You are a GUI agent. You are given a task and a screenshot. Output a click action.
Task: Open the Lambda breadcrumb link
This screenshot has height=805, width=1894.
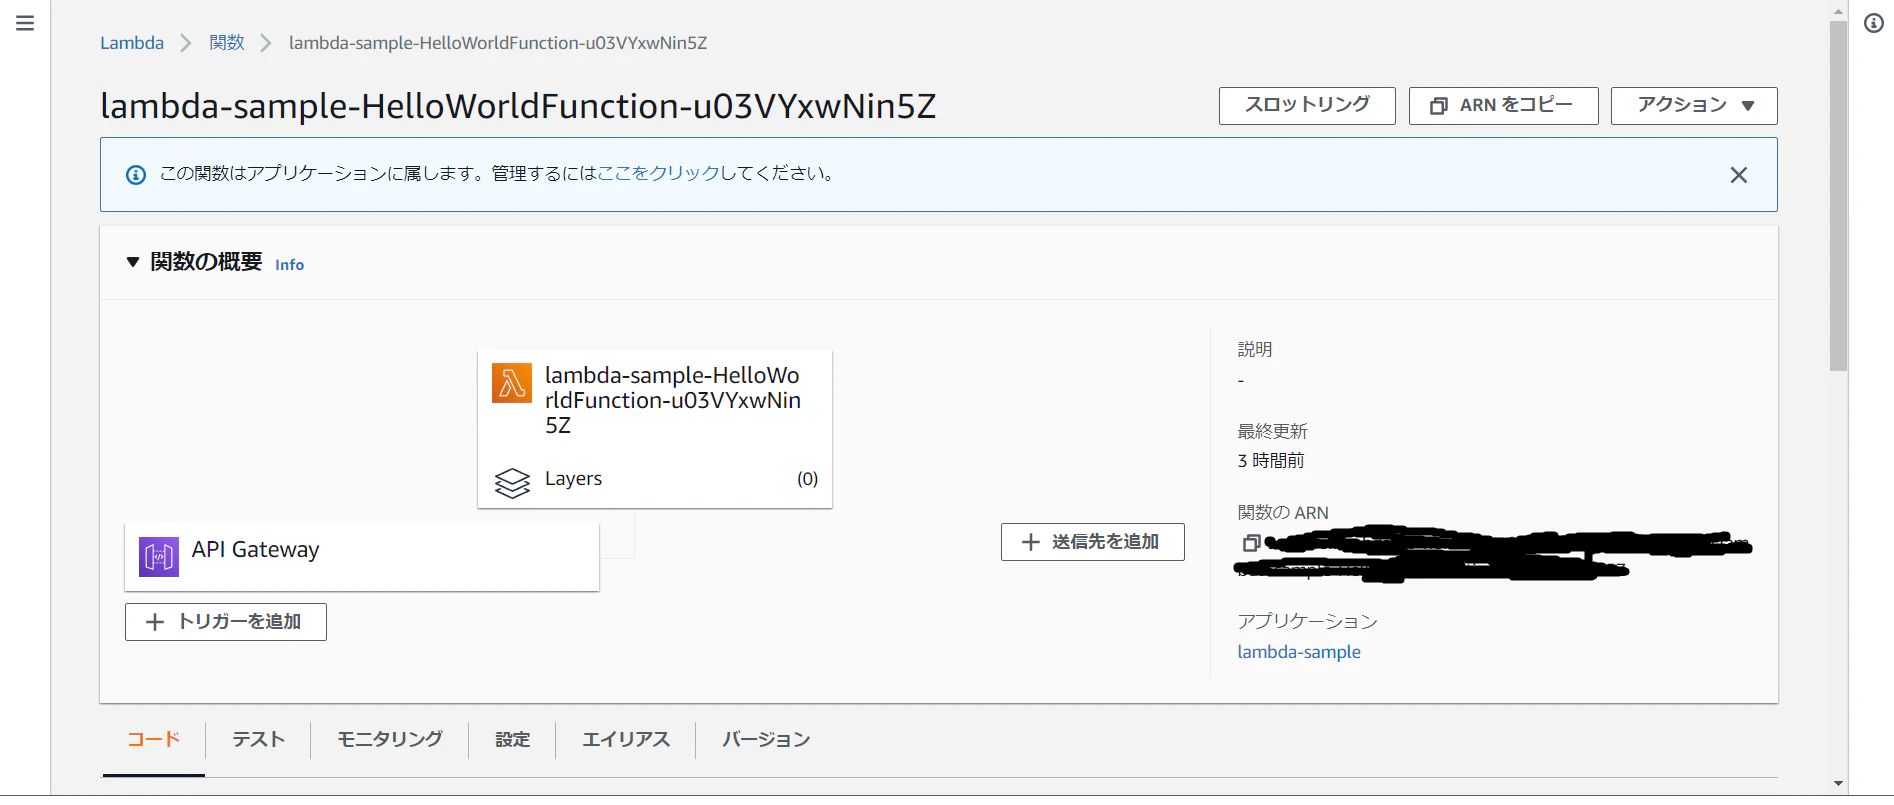coord(132,43)
